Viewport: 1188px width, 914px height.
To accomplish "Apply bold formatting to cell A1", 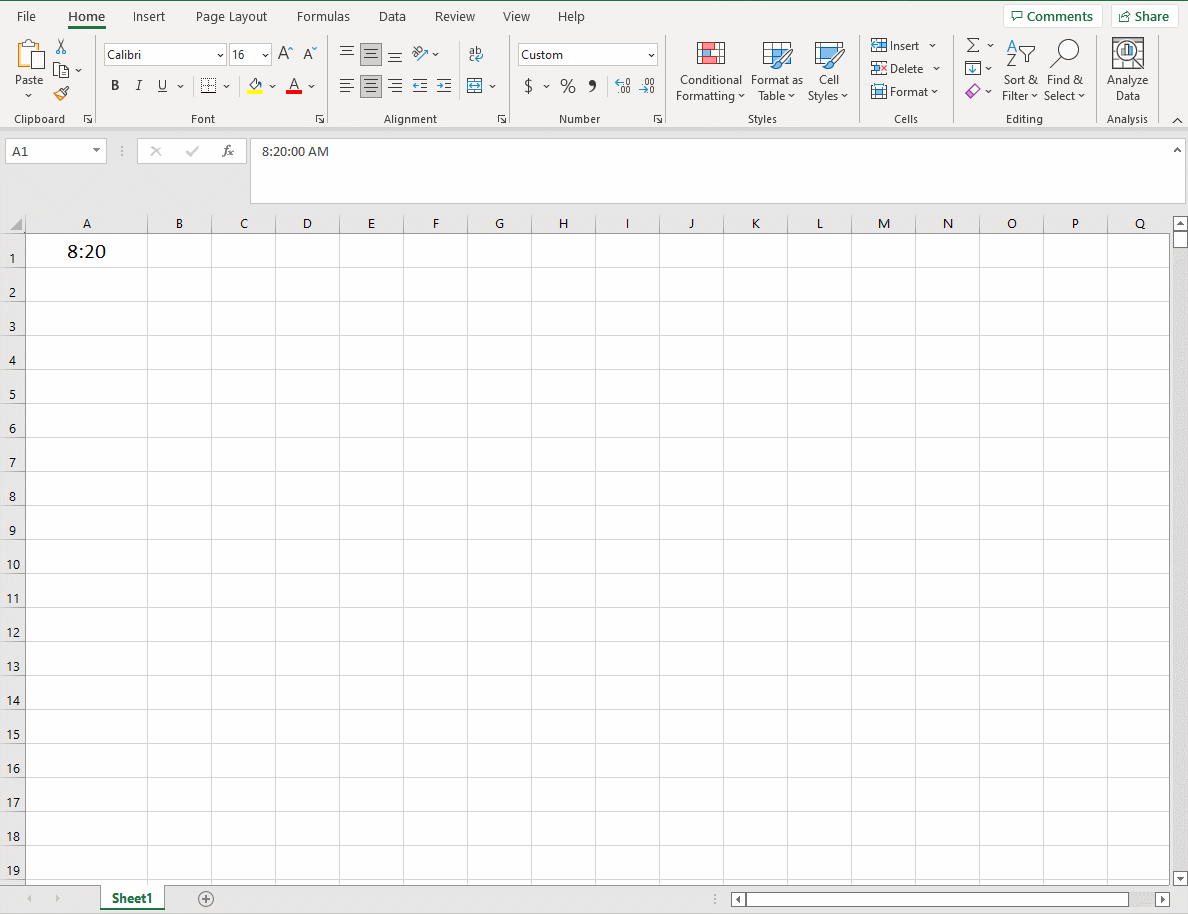I will pyautogui.click(x=115, y=86).
